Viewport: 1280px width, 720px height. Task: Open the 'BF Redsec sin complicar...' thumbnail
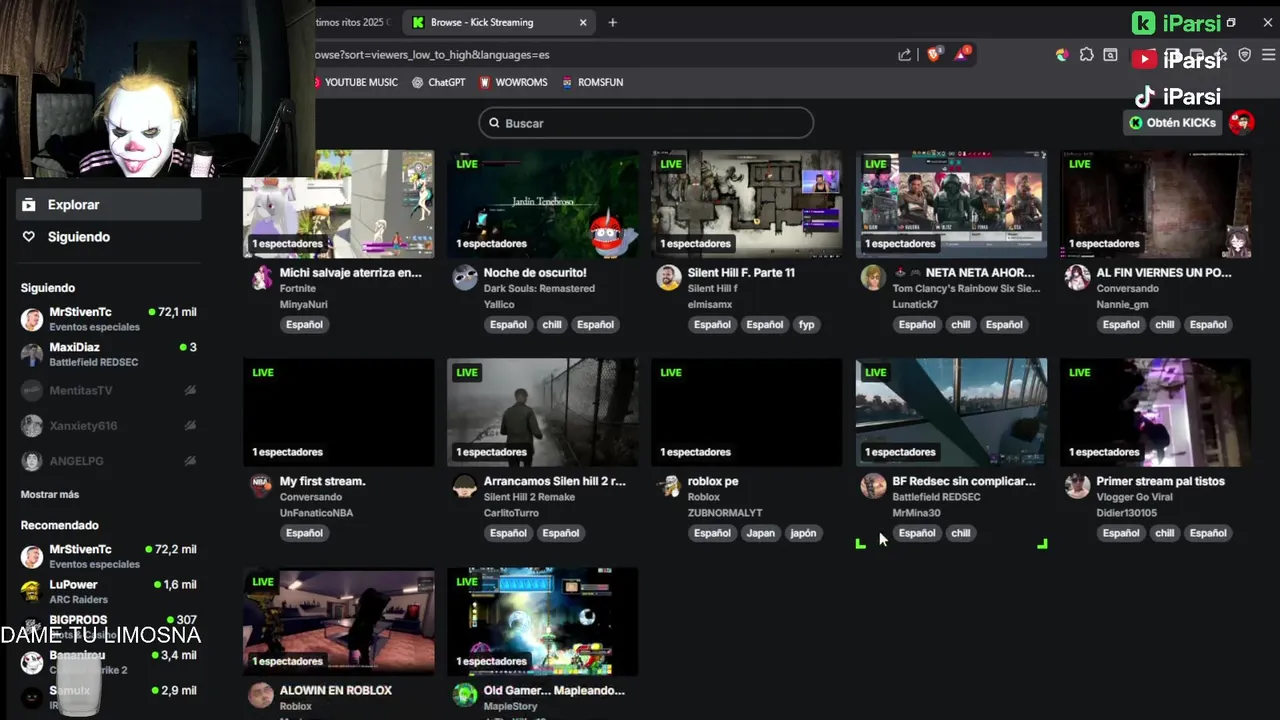pos(951,412)
